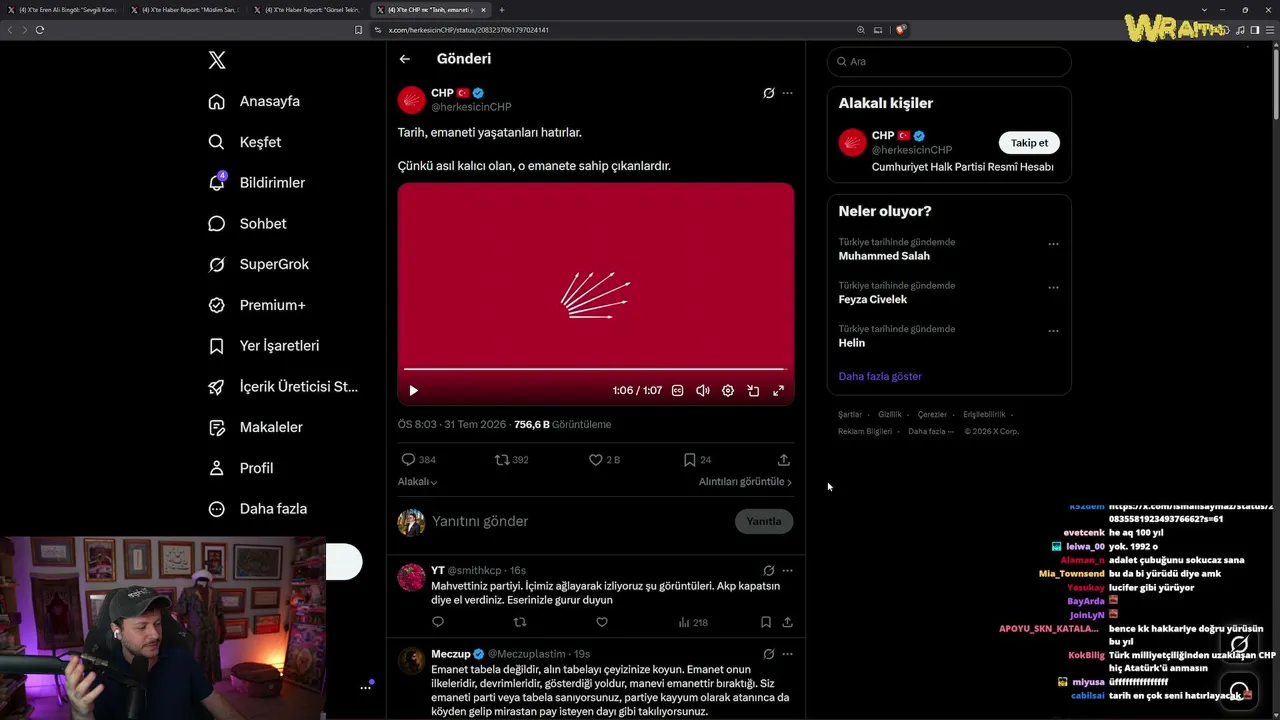1280x720 pixels.
Task: Click the X logo in the sidebar
Action: click(217, 60)
